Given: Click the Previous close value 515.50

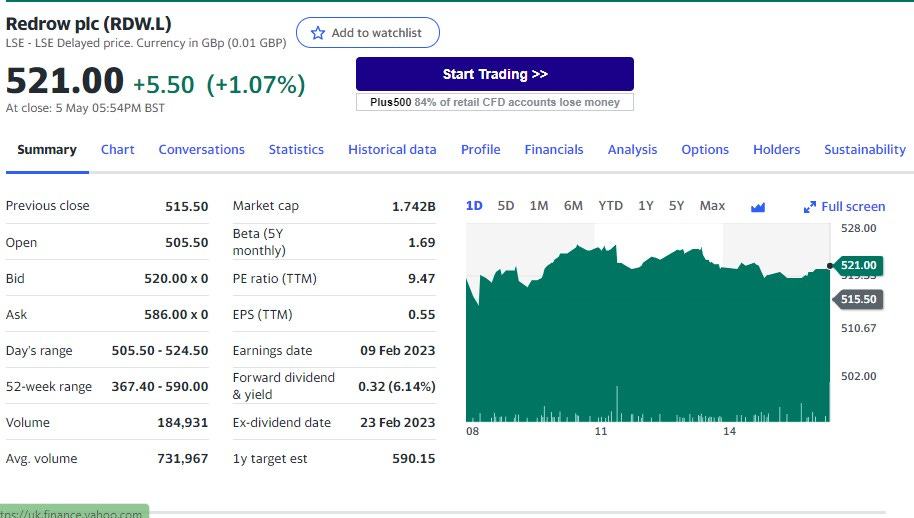Looking at the screenshot, I should (x=187, y=207).
